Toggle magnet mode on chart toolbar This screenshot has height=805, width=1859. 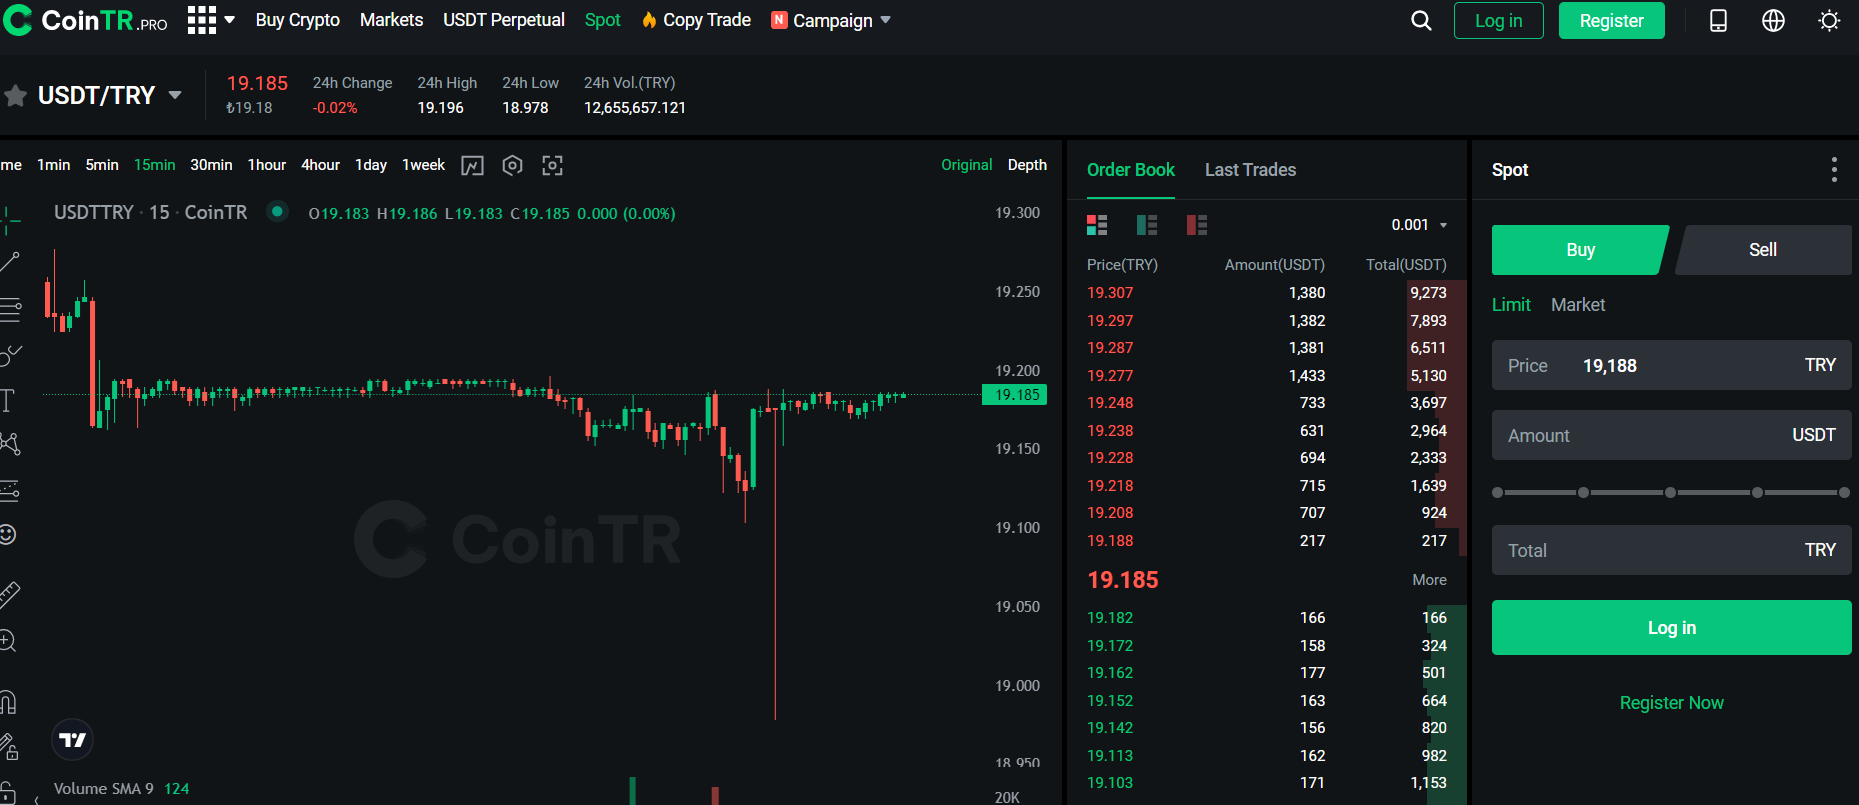pos(8,703)
